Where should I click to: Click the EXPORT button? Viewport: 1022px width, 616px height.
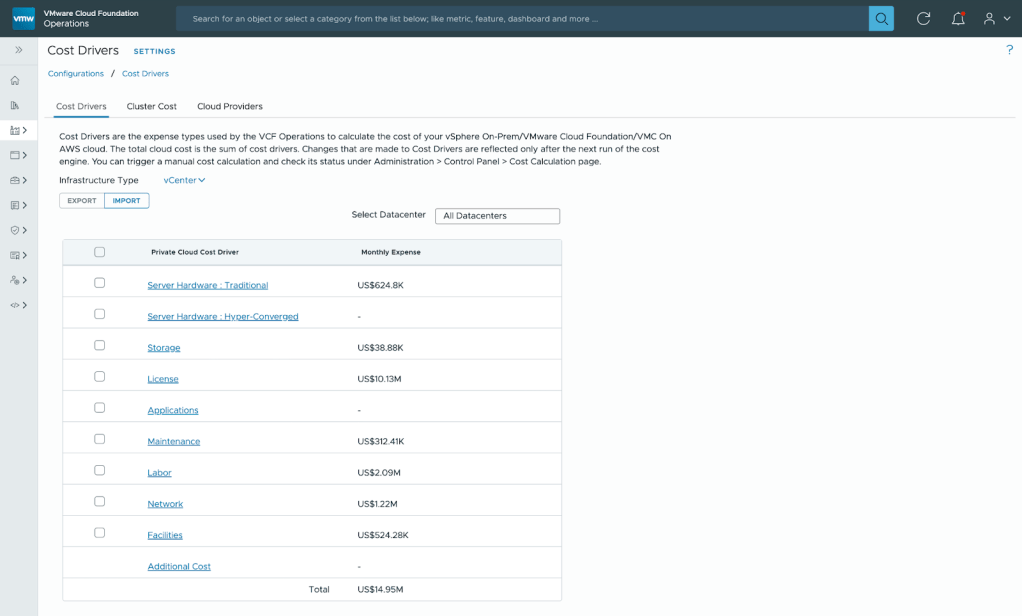(81, 201)
